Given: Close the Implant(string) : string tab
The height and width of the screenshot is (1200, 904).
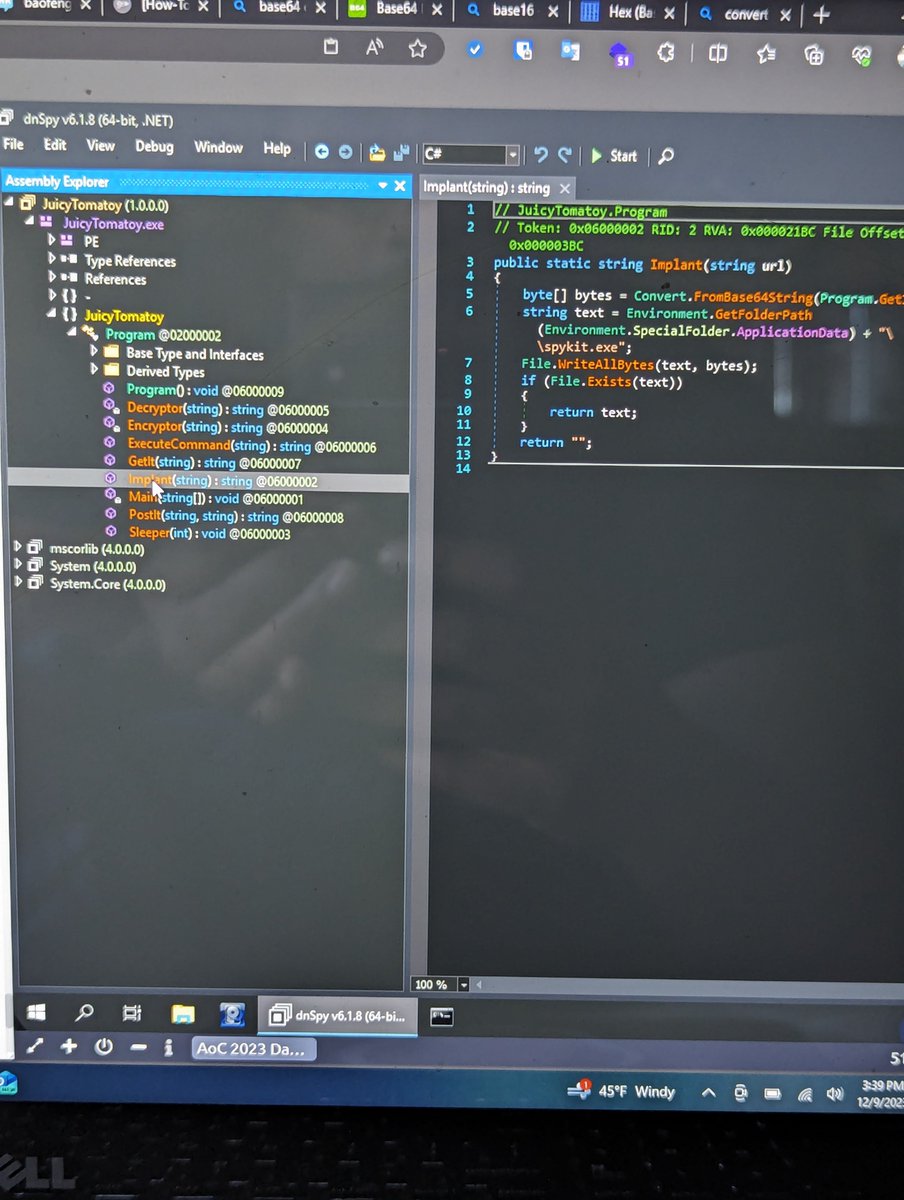Looking at the screenshot, I should (x=564, y=188).
